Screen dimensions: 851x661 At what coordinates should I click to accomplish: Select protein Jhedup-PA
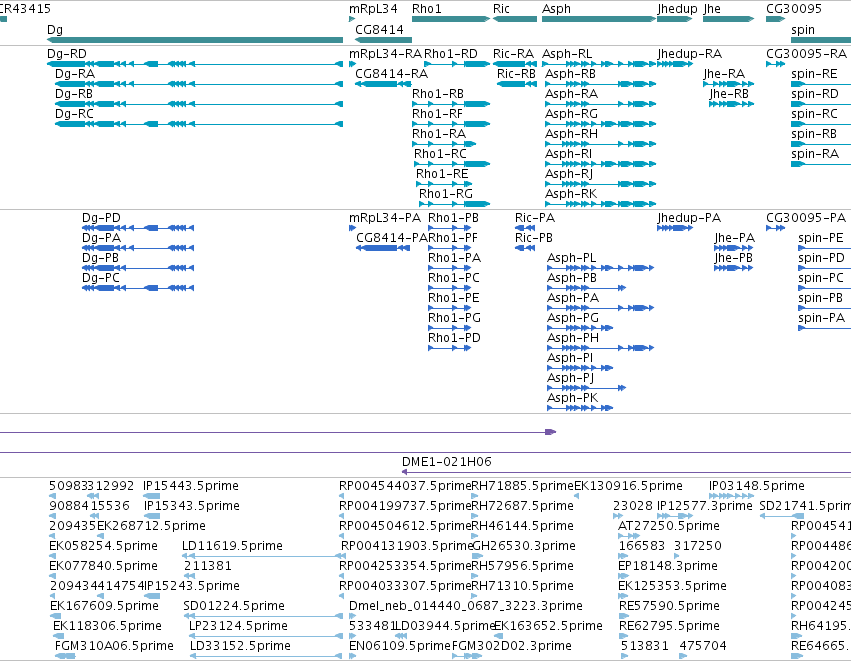pos(675,228)
